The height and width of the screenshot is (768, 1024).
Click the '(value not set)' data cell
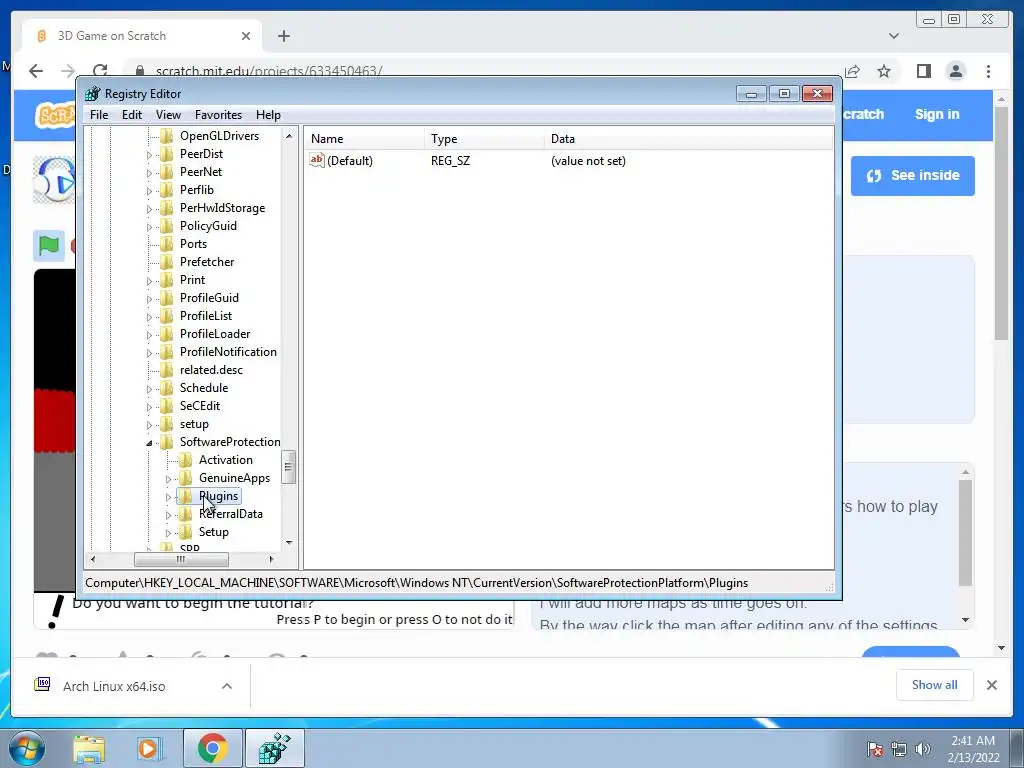click(x=588, y=161)
